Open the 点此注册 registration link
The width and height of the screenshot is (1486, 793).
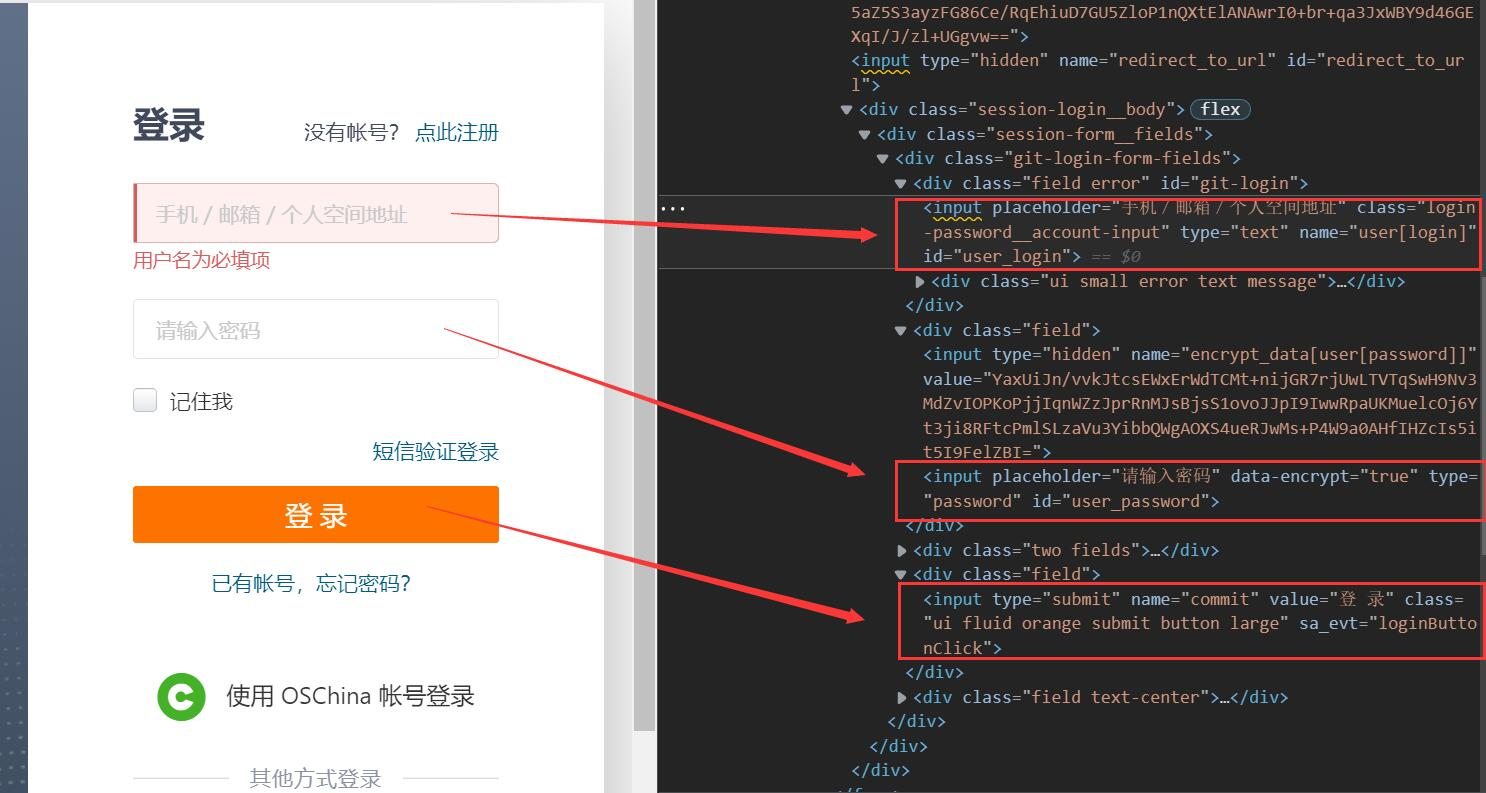[457, 133]
